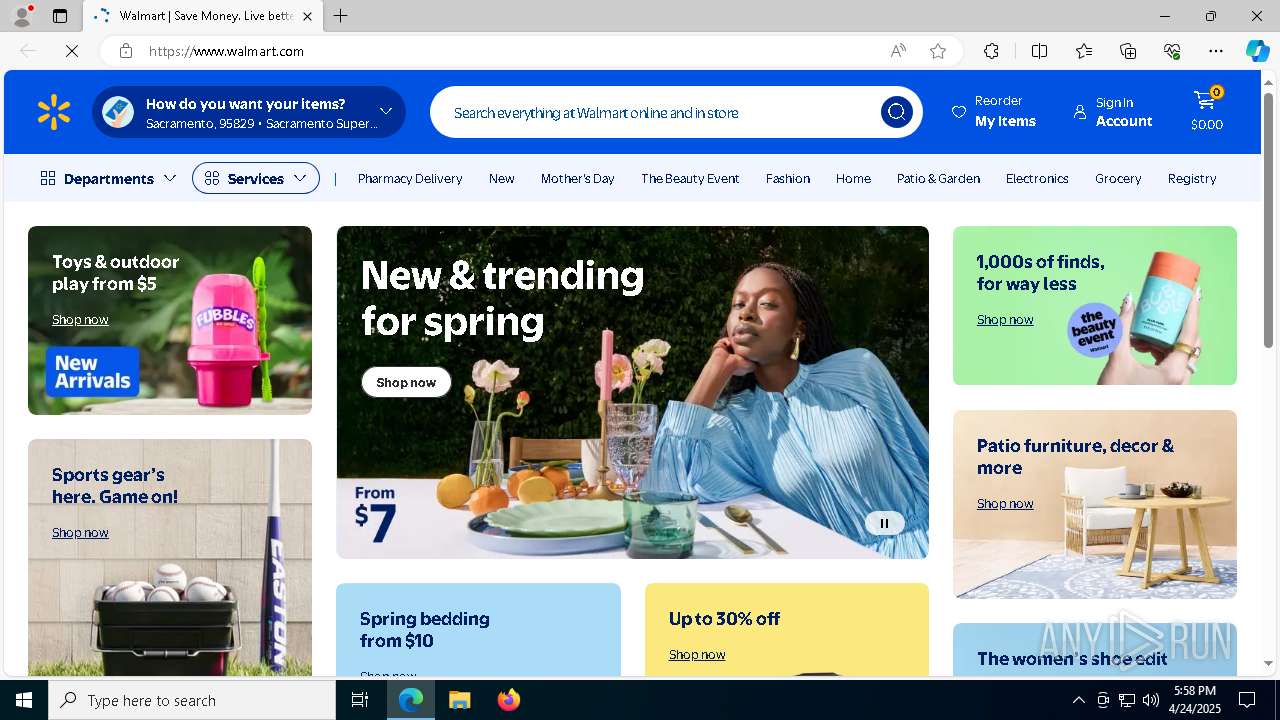The image size is (1280, 720).
Task: Click the Sign In account person icon
Action: click(x=1080, y=112)
